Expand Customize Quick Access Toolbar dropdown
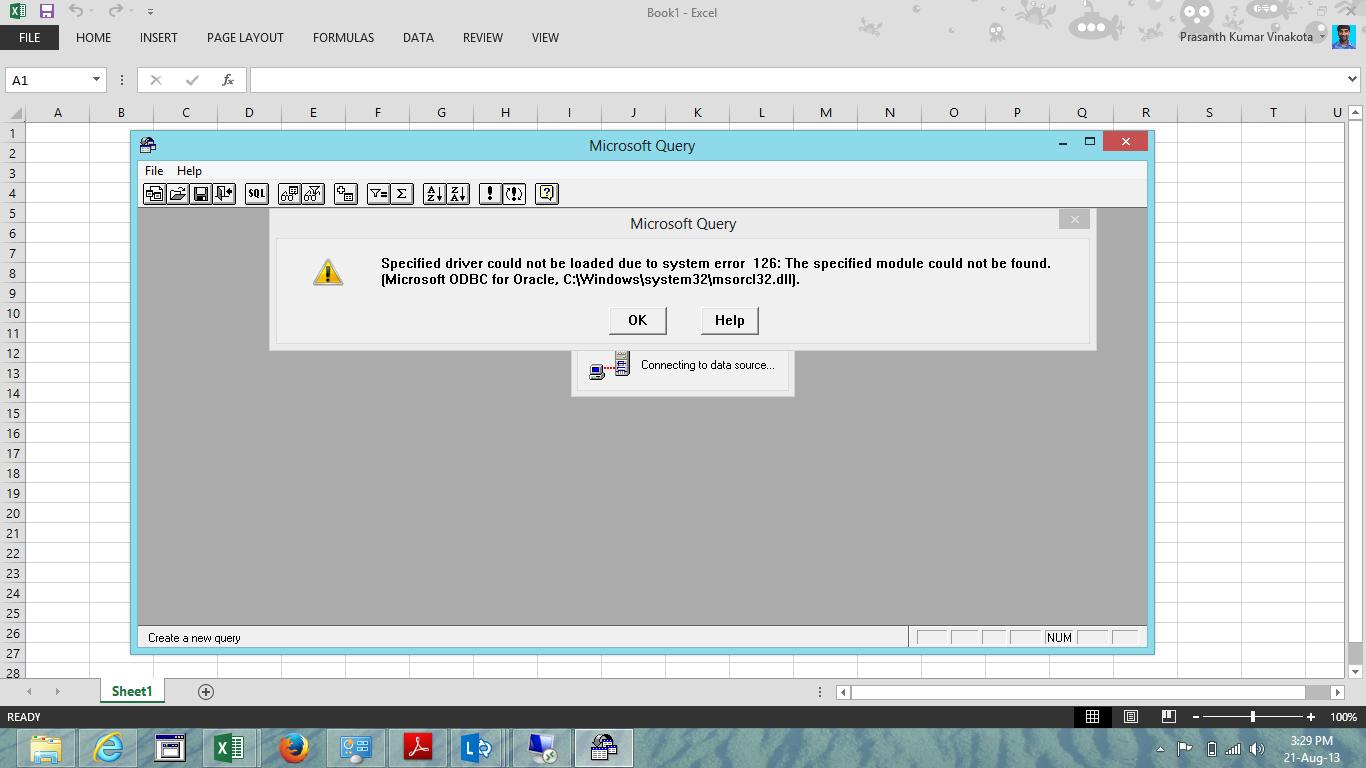Screen dimensions: 1366x768 point(150,12)
